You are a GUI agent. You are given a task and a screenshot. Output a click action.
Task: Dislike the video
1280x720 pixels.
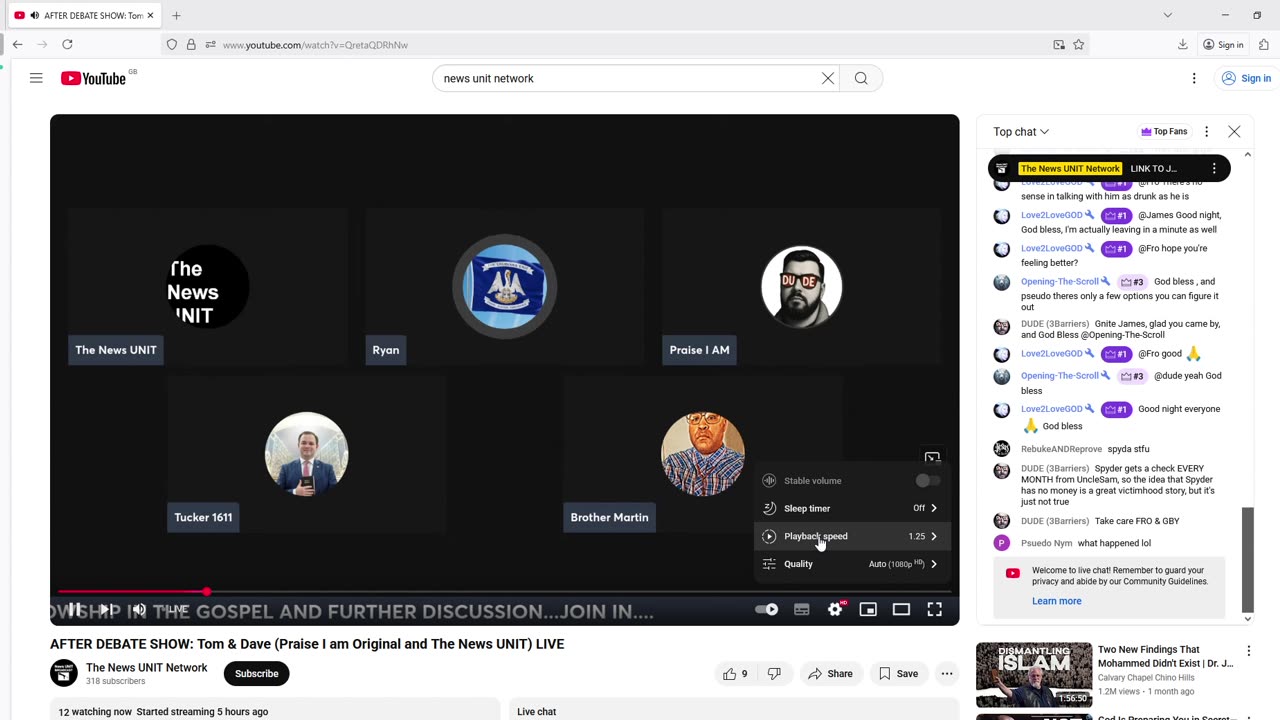point(774,674)
